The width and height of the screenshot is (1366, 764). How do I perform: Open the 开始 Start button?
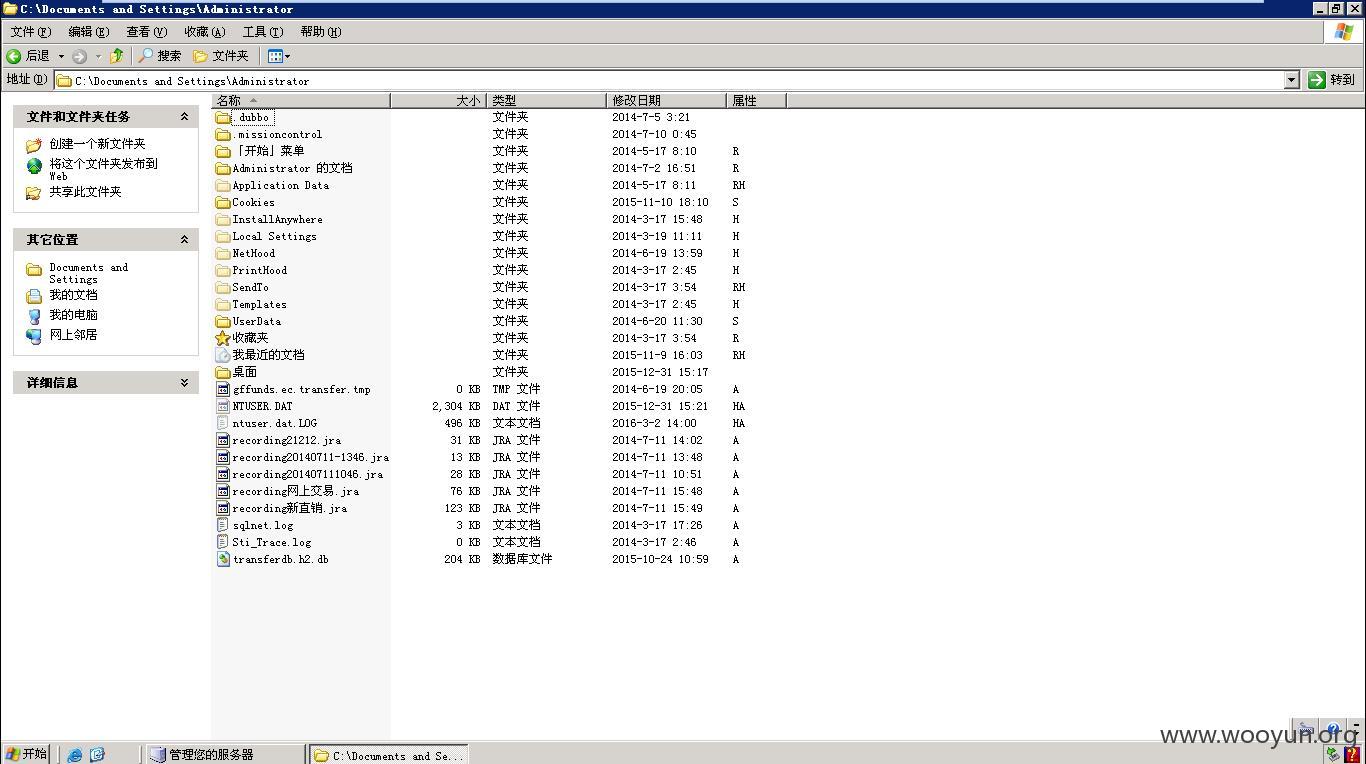(x=26, y=754)
